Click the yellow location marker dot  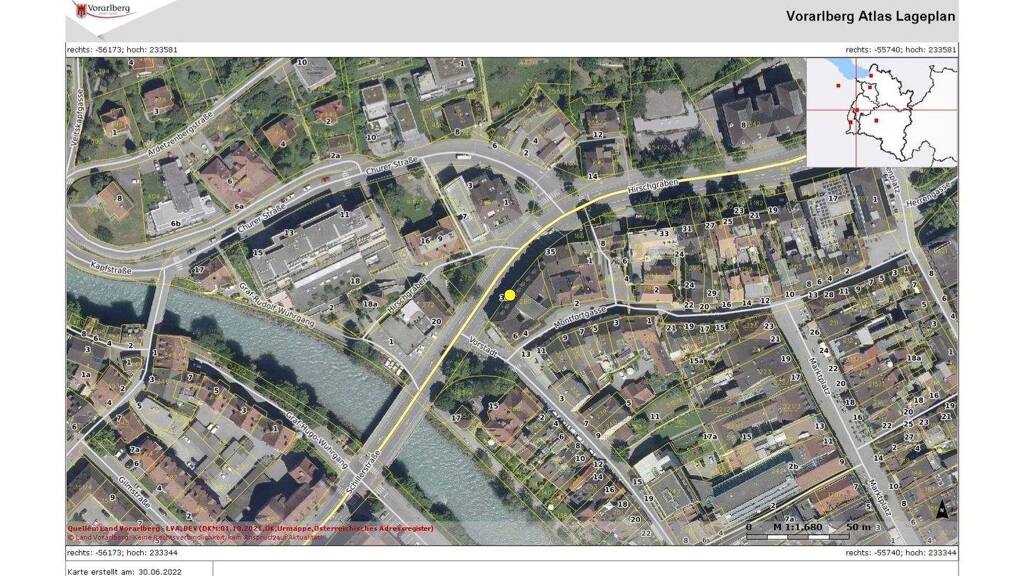tap(510, 295)
